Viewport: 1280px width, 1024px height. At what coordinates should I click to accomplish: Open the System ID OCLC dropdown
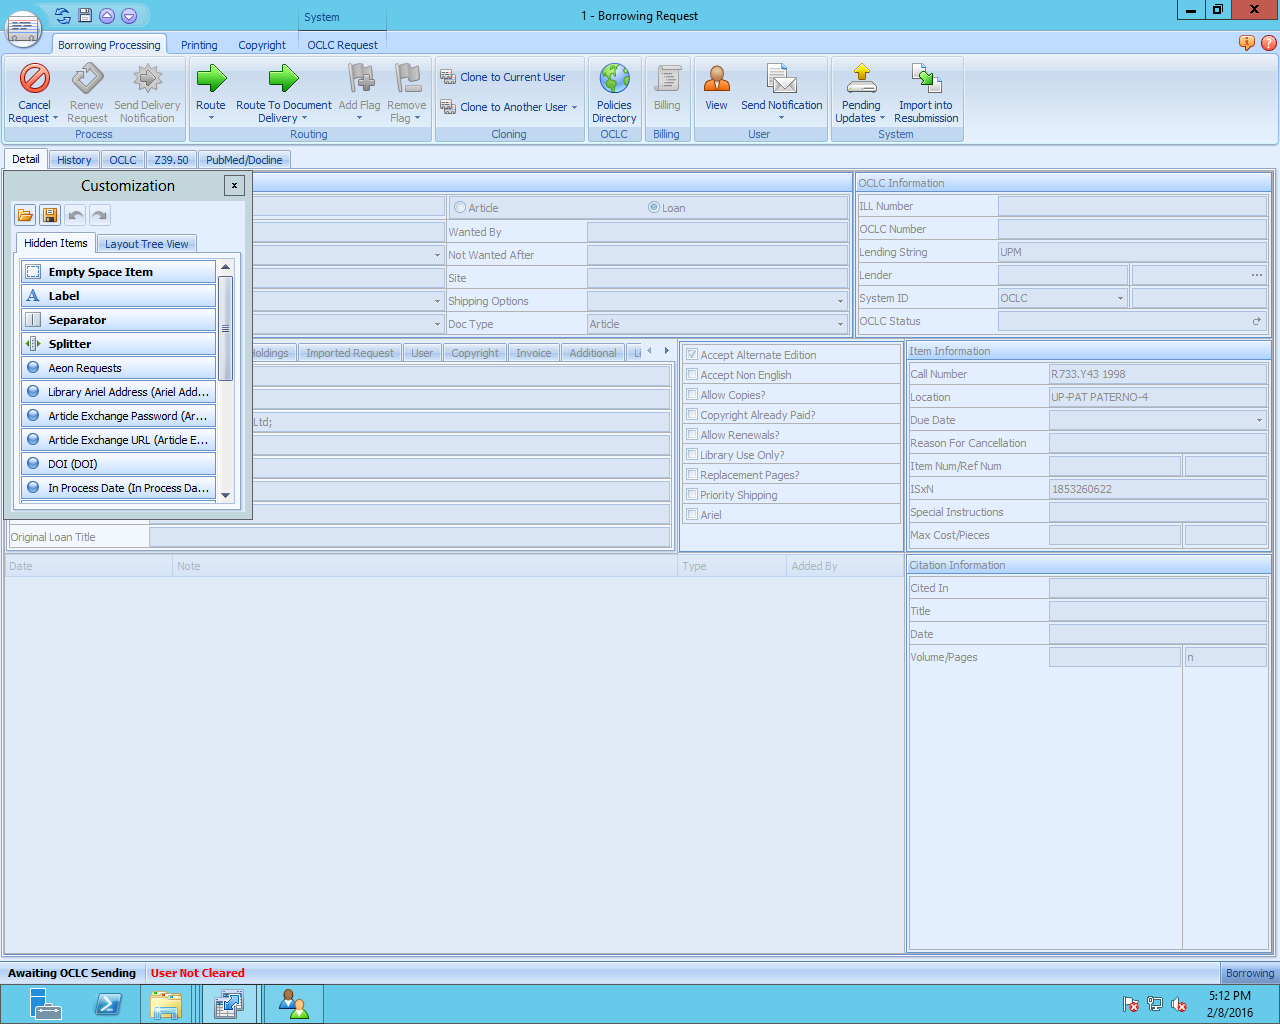1120,298
